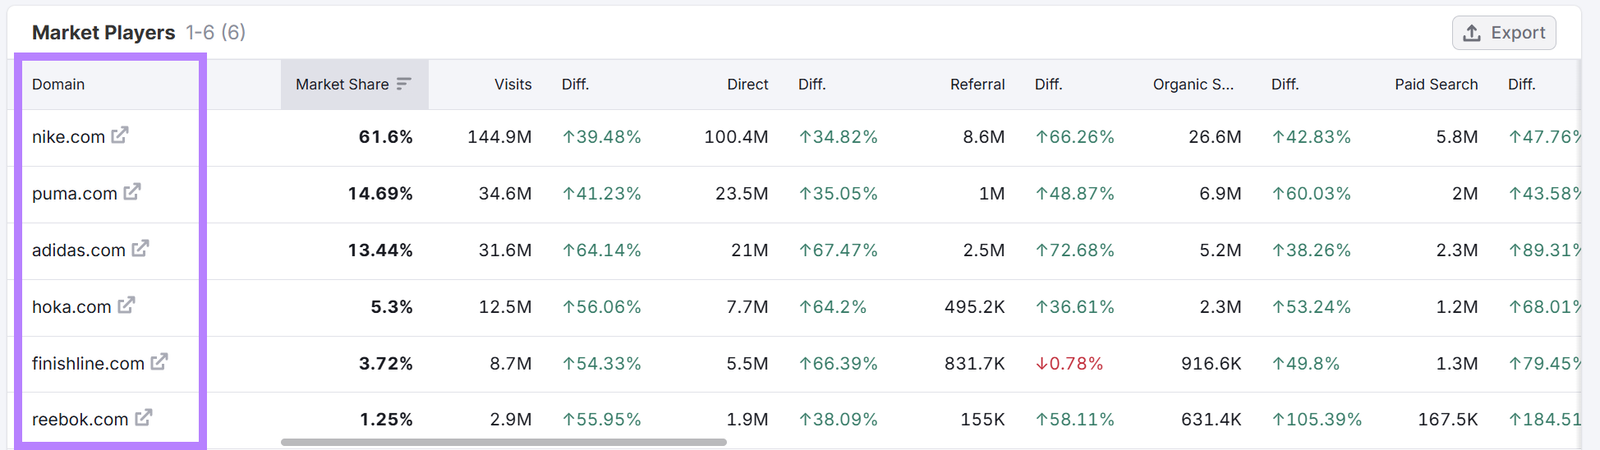This screenshot has width=1600, height=450.
Task: Click the Paid Search column header
Action: 1436,84
